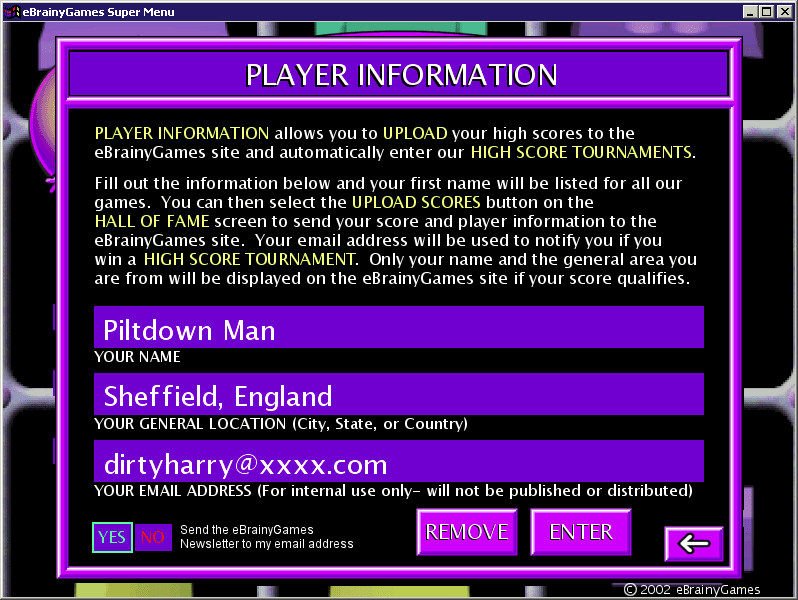
Task: Close the eBrainyGames Super Menu window
Action: click(784, 12)
